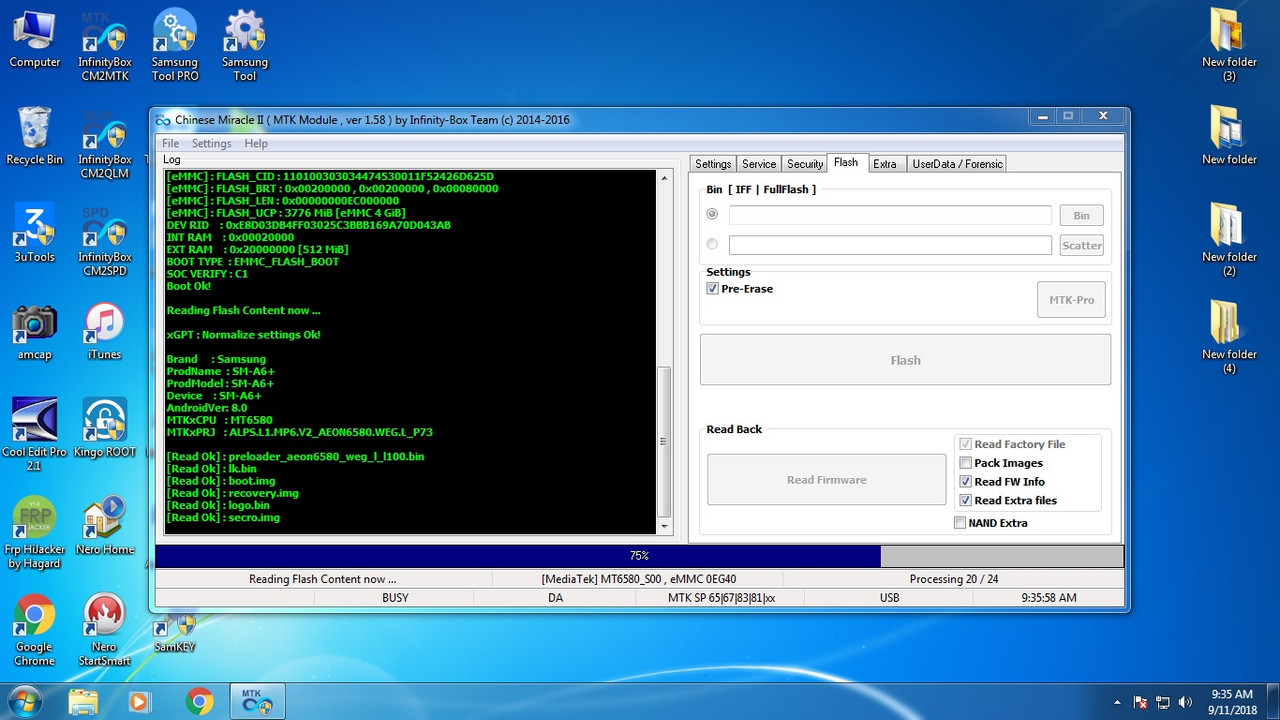Open the media player taskbar icon

(x=139, y=701)
